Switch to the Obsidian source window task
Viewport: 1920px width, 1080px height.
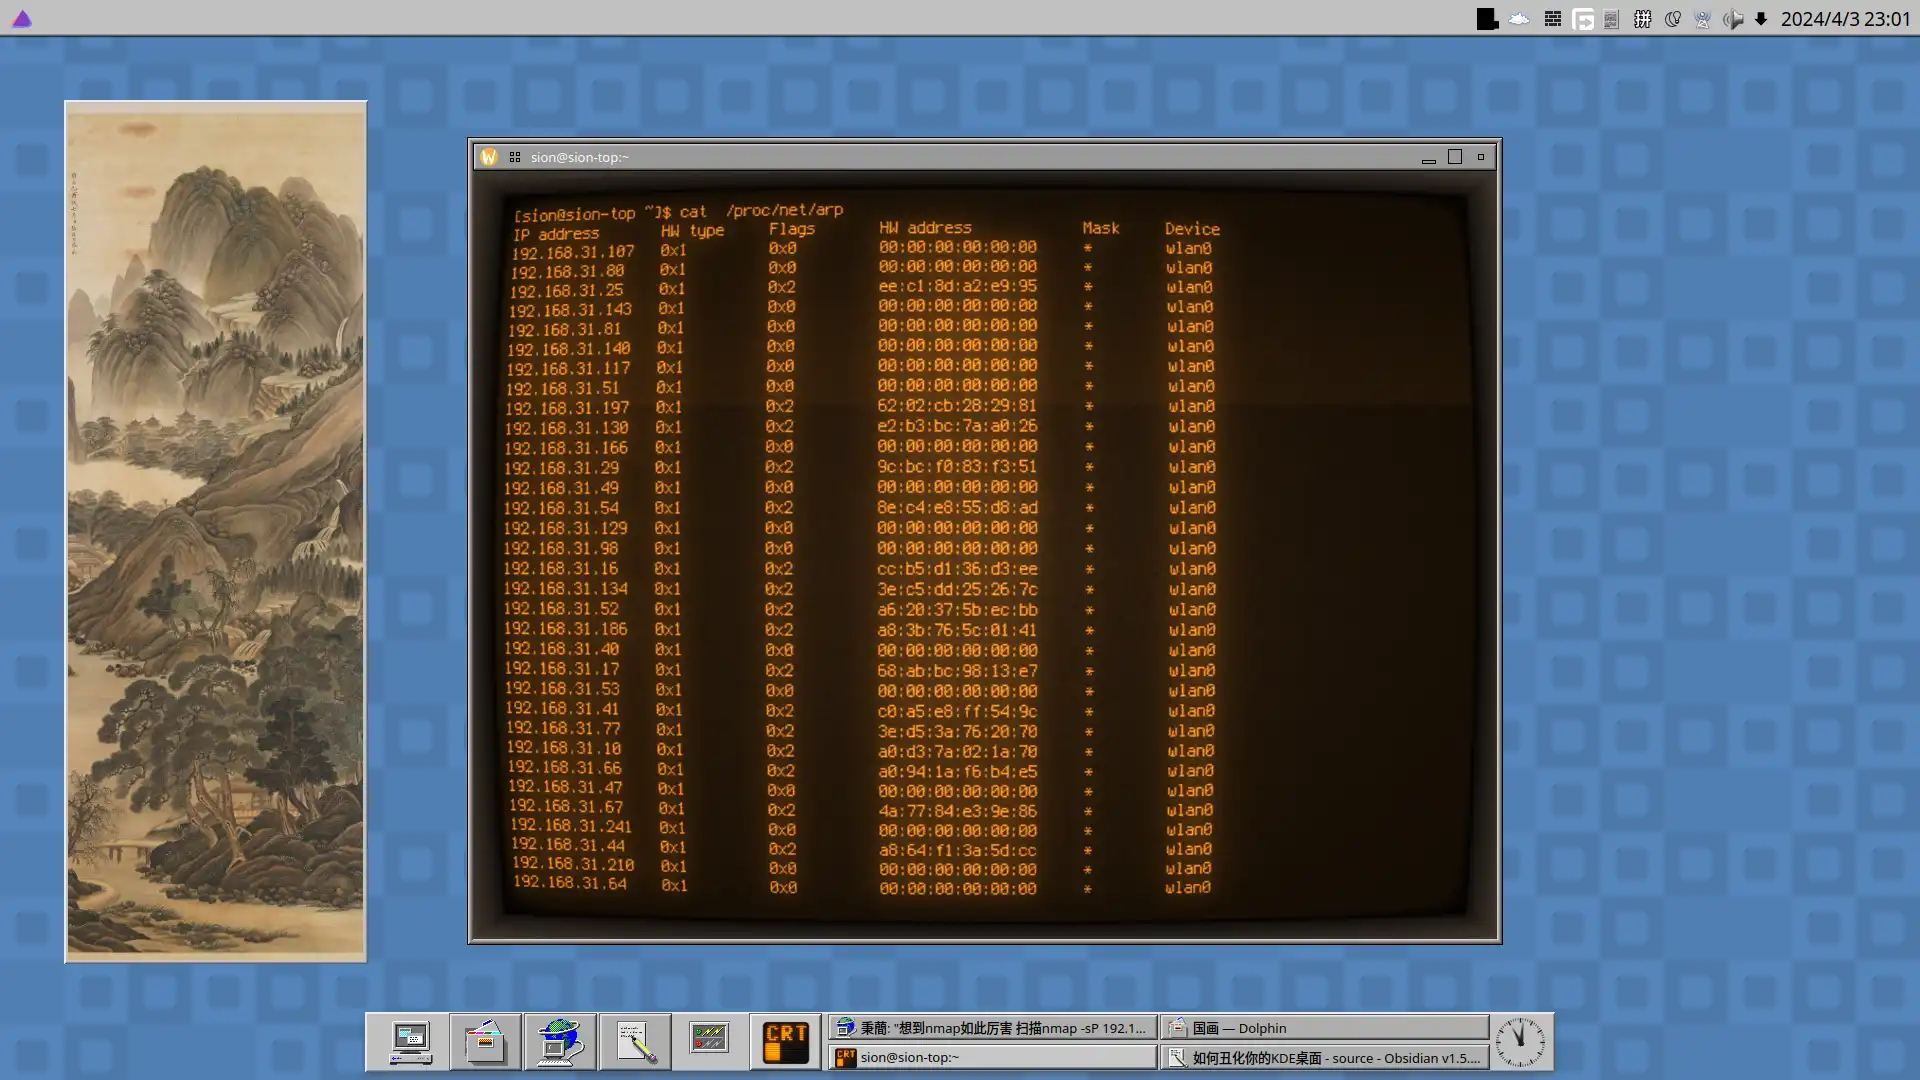coord(1324,1058)
